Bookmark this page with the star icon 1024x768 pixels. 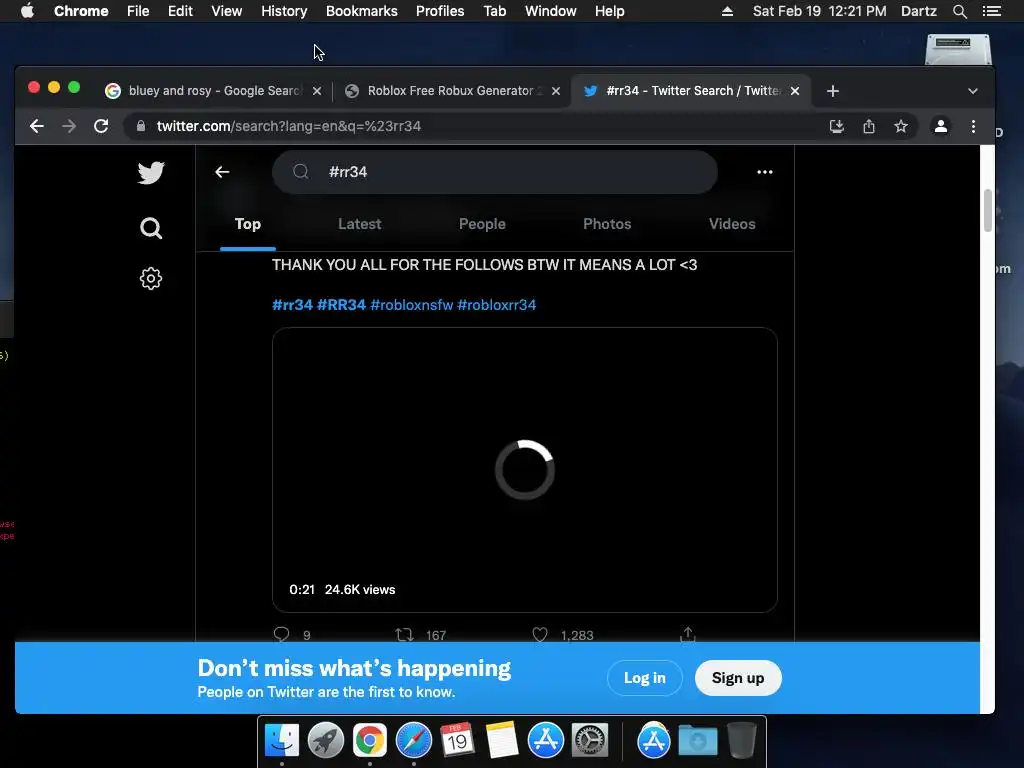point(901,126)
